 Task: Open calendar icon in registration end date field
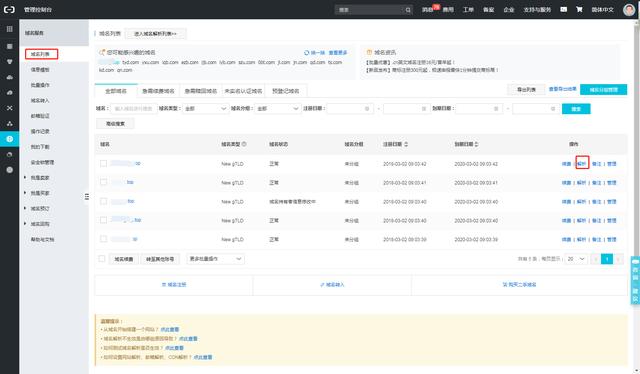pyautogui.click(x=423, y=109)
